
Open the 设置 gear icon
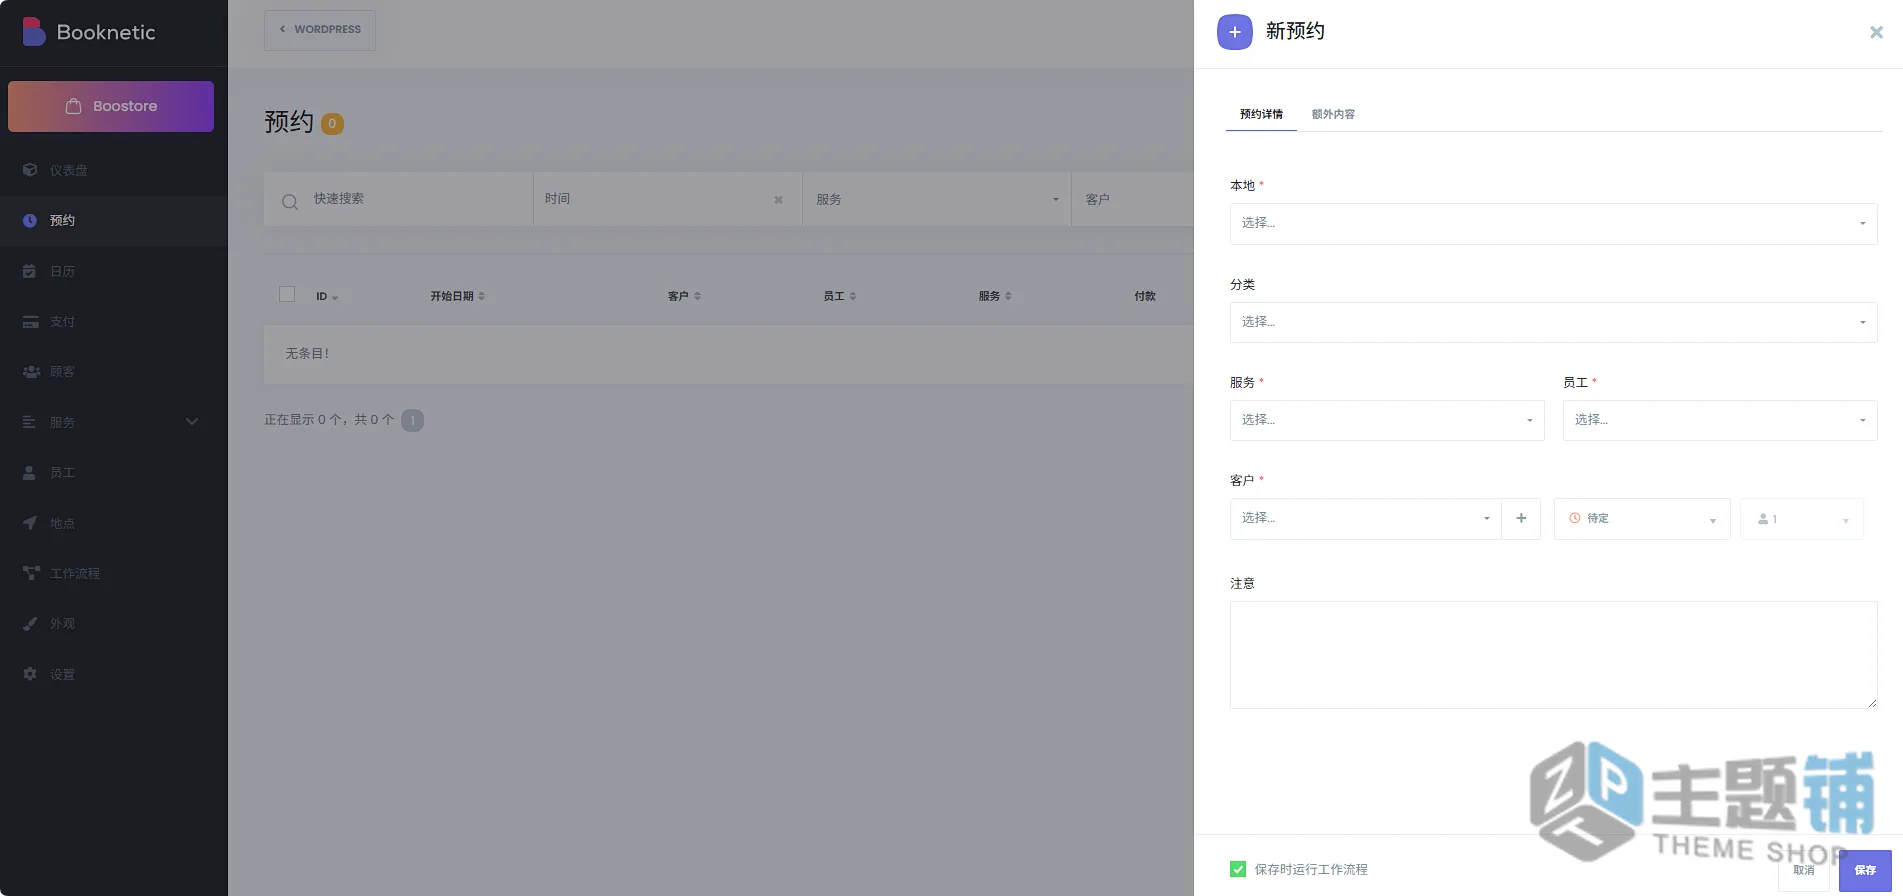coord(30,674)
